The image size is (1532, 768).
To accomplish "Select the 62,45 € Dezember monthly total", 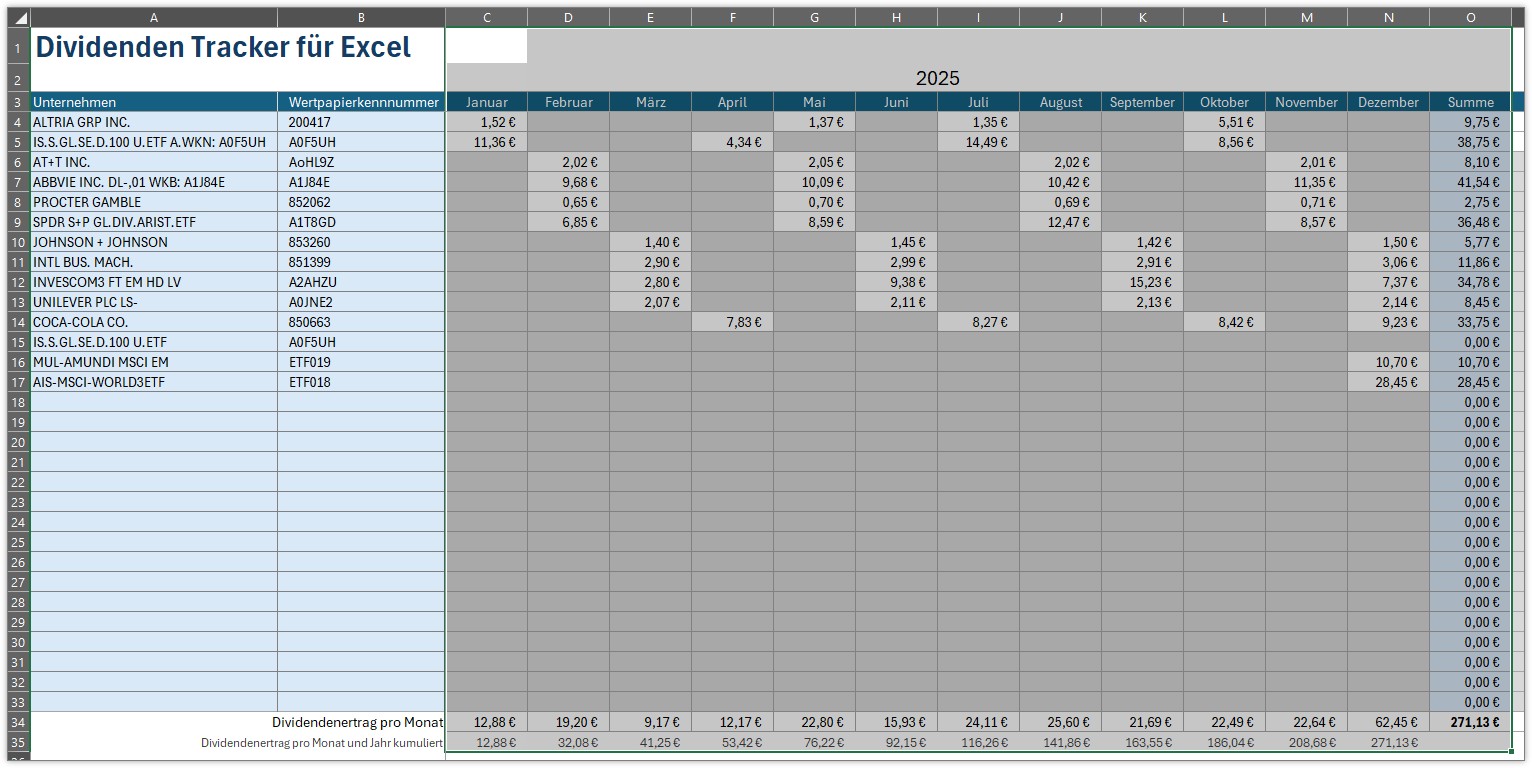I will click(1388, 722).
